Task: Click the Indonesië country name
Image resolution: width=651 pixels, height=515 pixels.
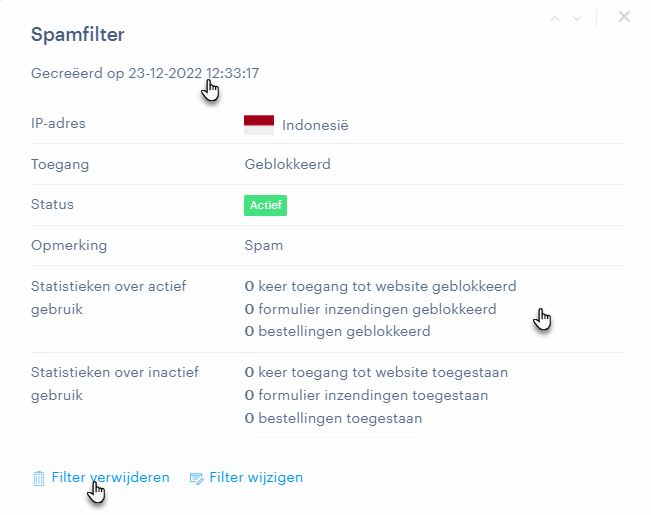Action: point(315,125)
